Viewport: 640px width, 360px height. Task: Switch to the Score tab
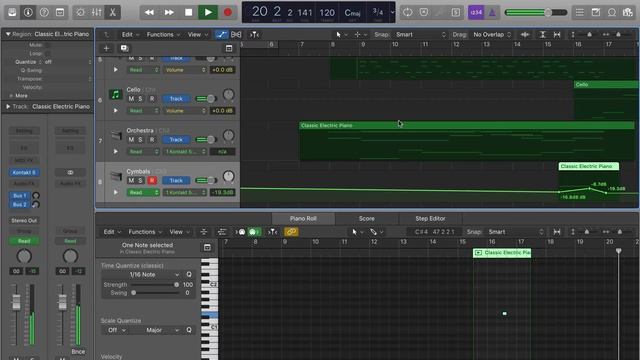tap(367, 219)
